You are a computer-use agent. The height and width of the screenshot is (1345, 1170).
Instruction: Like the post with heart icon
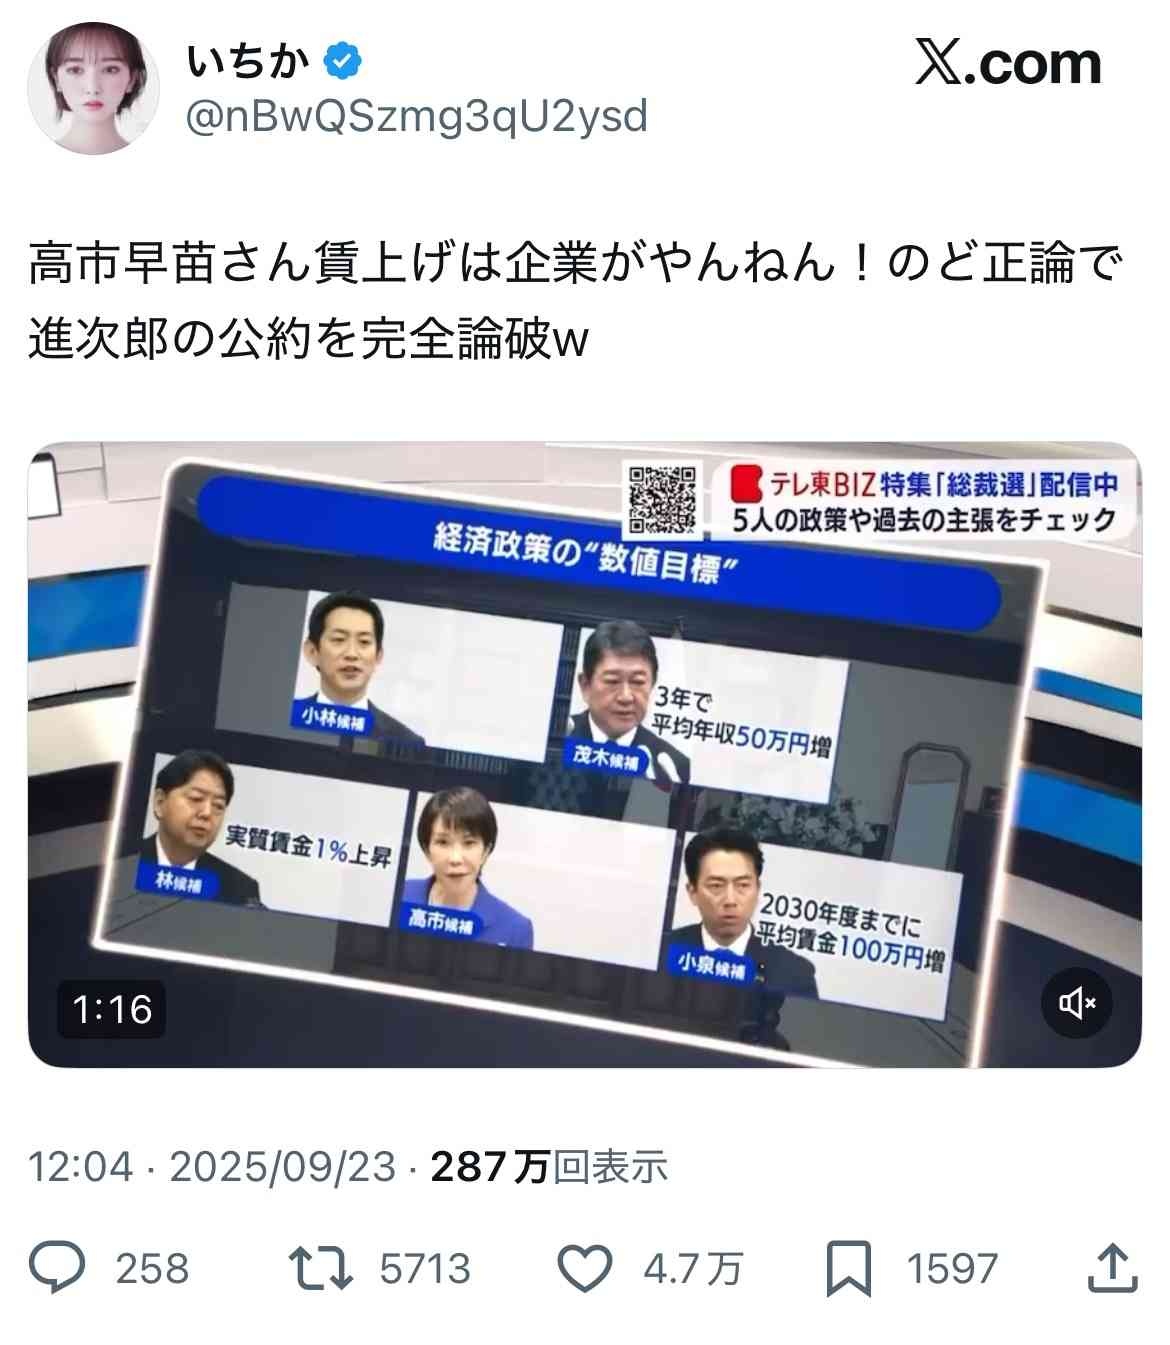pos(584,1268)
